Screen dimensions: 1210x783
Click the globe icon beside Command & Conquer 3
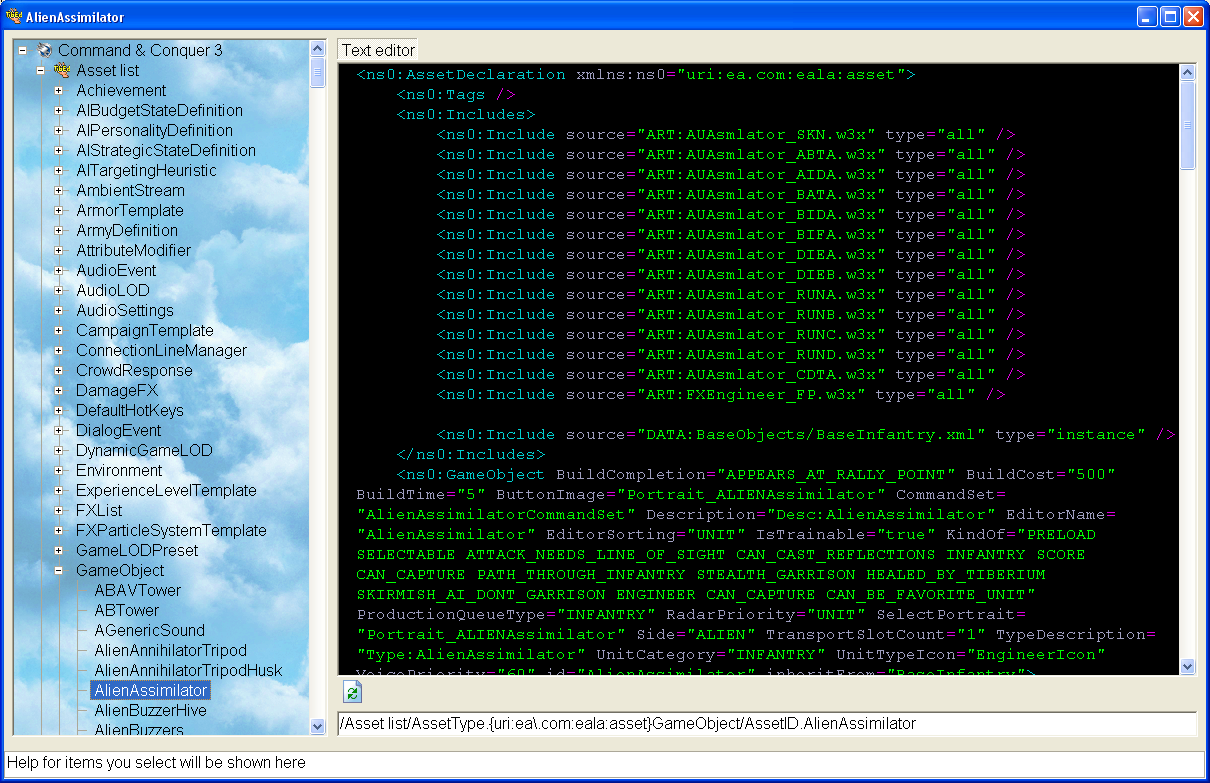click(44, 49)
